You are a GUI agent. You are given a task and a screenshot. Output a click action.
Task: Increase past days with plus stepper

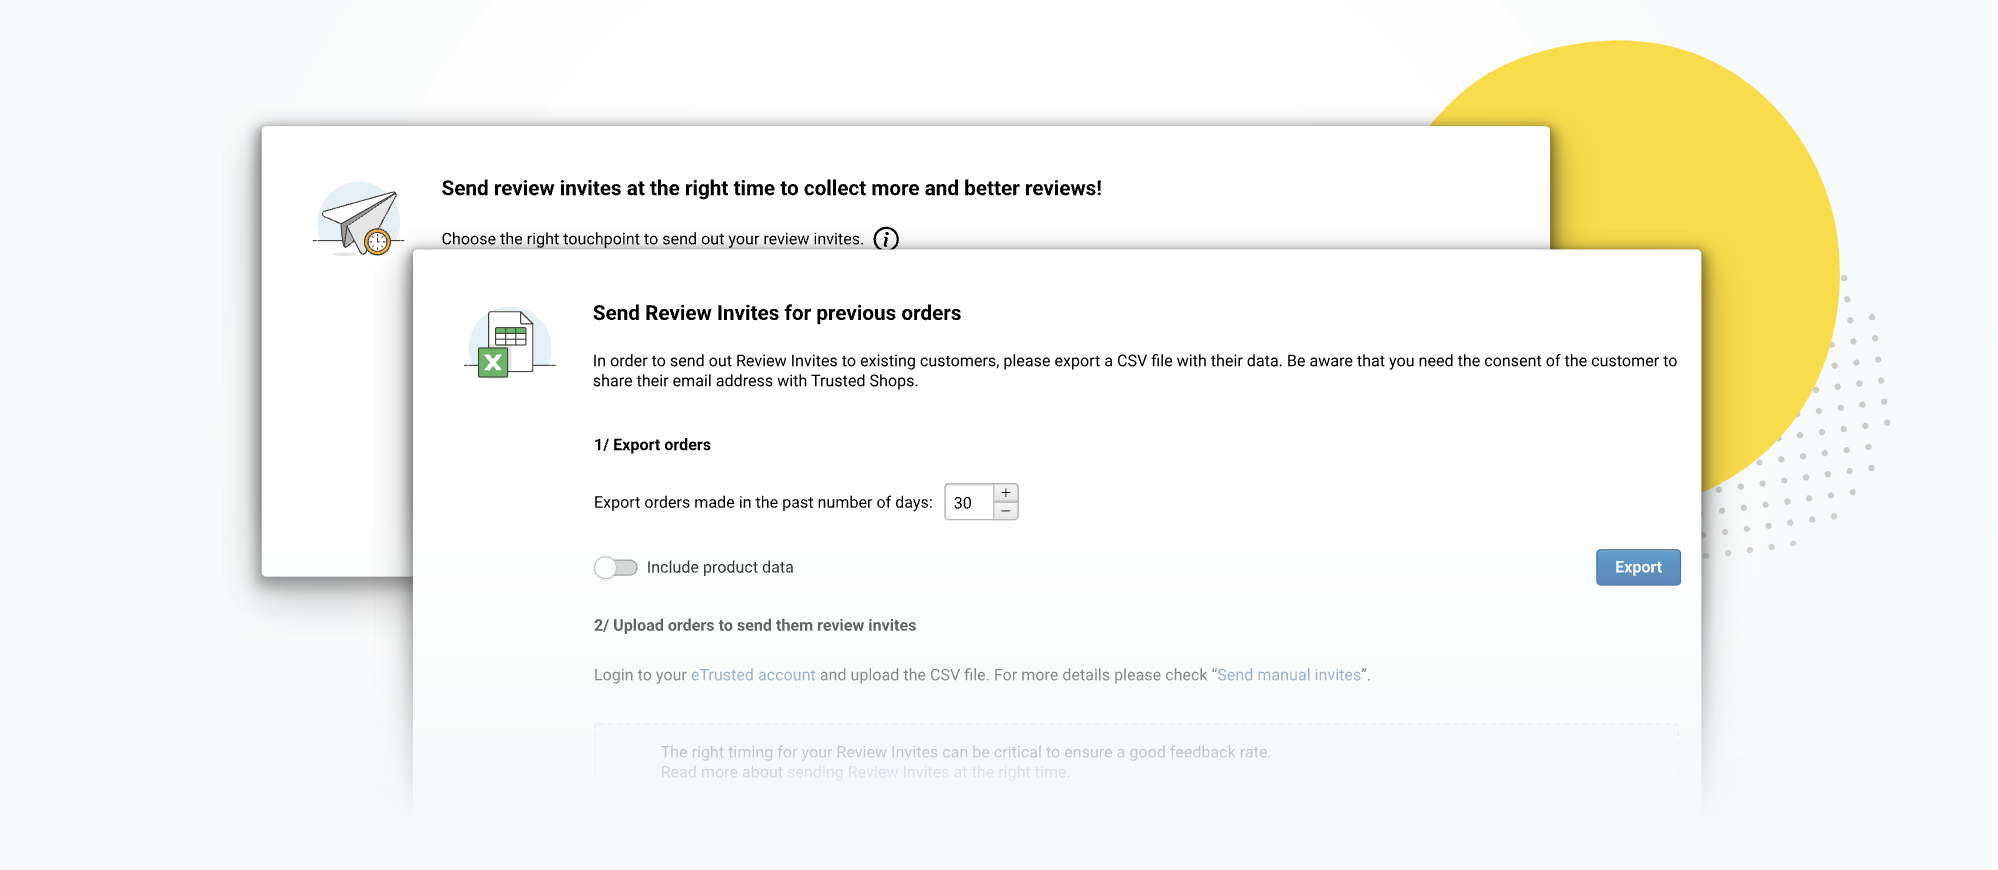[1006, 493]
